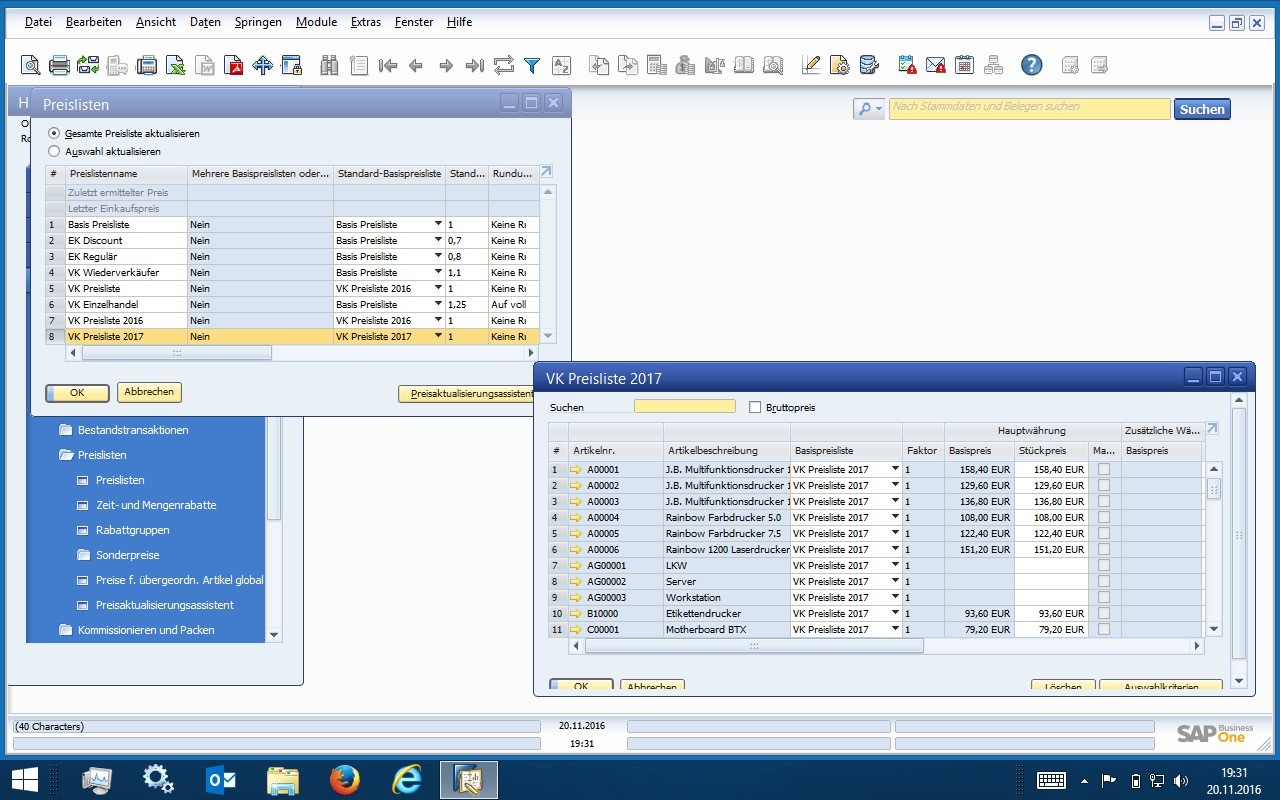Click the Print Preview toolbar icon
The image size is (1280, 800).
tap(31, 66)
